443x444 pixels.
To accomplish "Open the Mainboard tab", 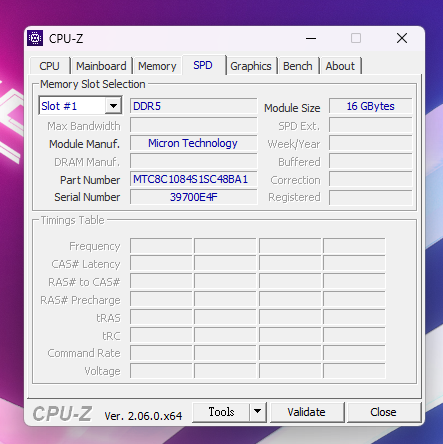I will point(101,66).
